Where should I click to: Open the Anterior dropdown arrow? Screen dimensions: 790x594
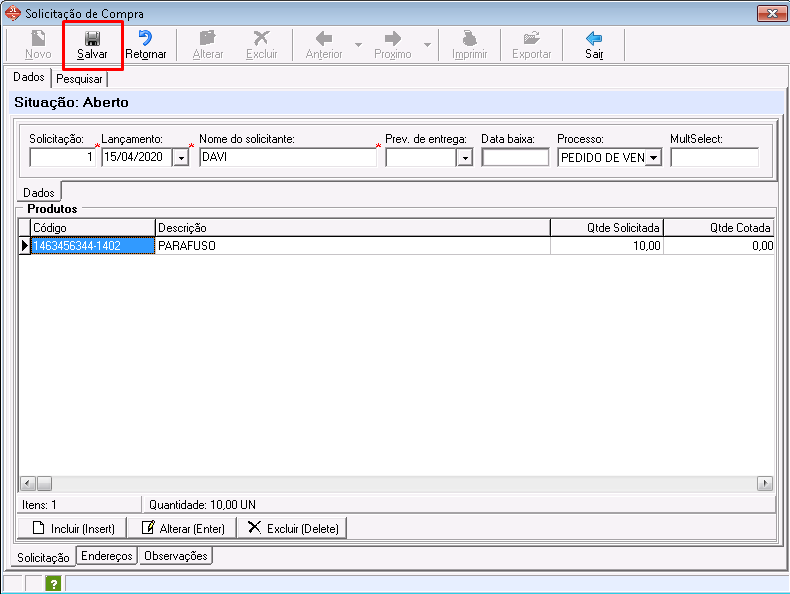point(358,45)
